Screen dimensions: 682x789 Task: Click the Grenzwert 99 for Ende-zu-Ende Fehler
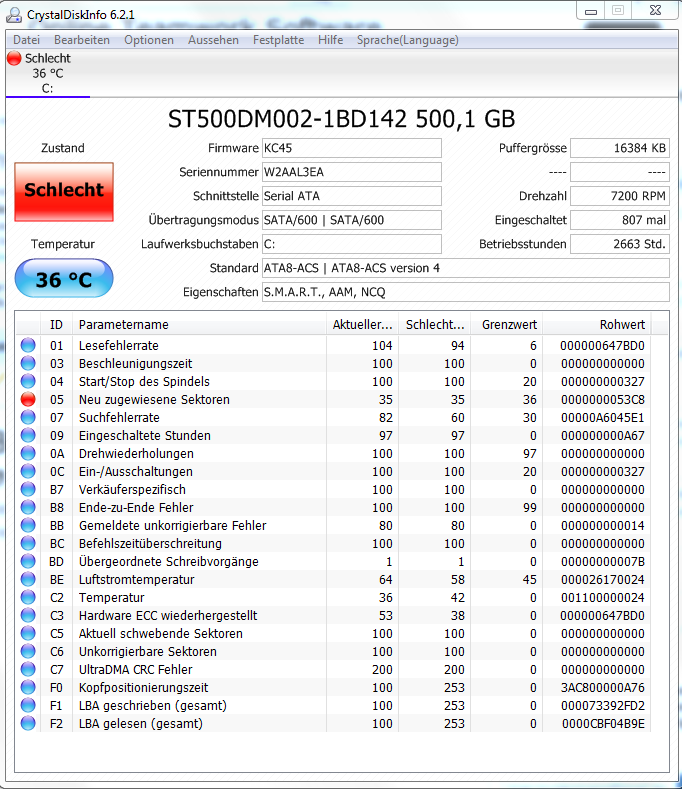(x=529, y=508)
